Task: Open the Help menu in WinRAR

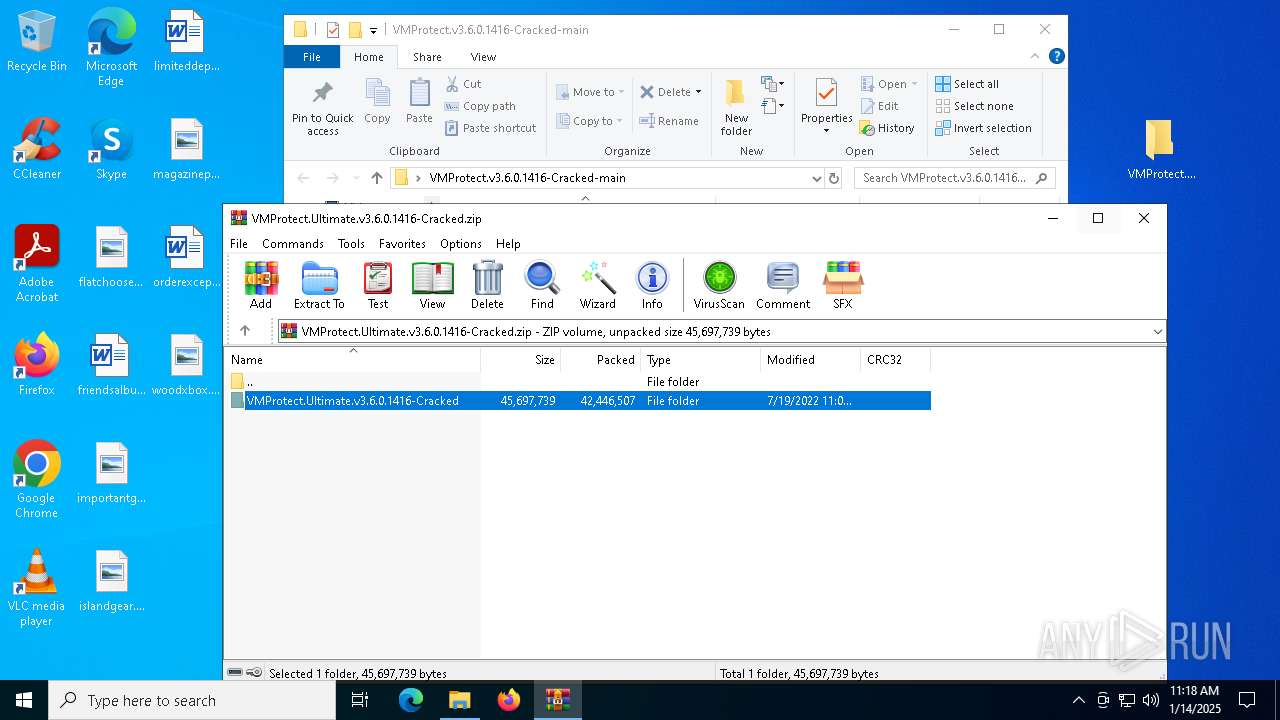Action: click(x=508, y=243)
